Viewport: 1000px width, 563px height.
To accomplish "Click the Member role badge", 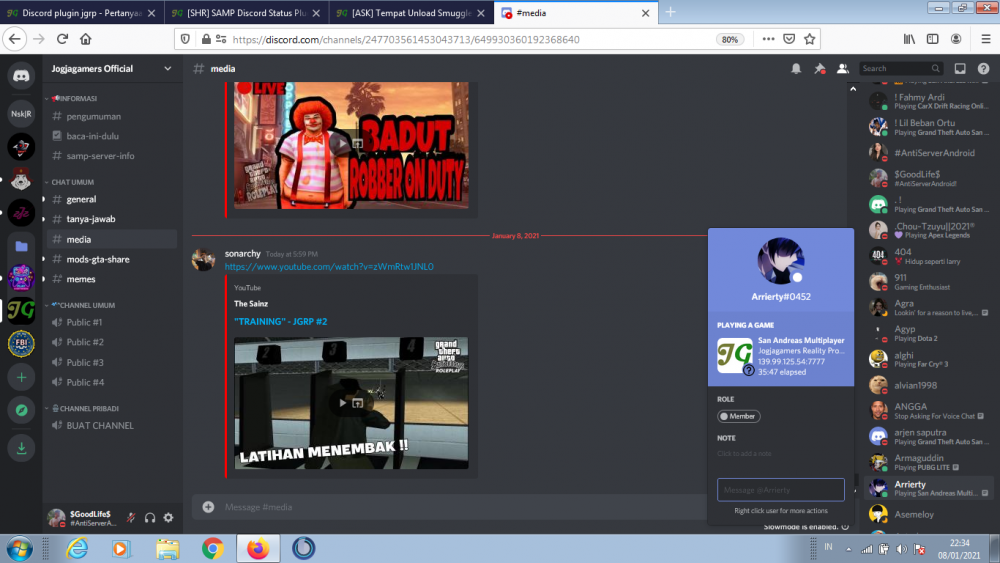I will point(739,416).
